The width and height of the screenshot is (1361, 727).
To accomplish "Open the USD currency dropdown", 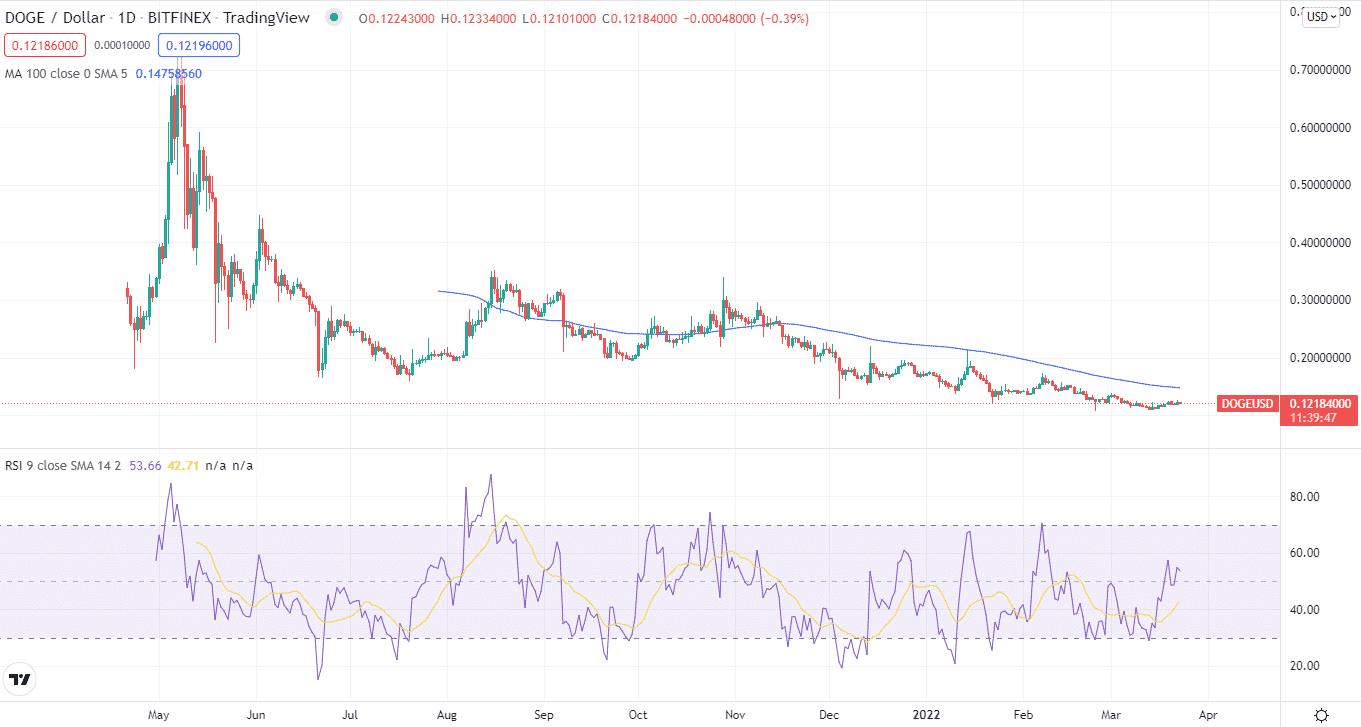I will click(1322, 16).
